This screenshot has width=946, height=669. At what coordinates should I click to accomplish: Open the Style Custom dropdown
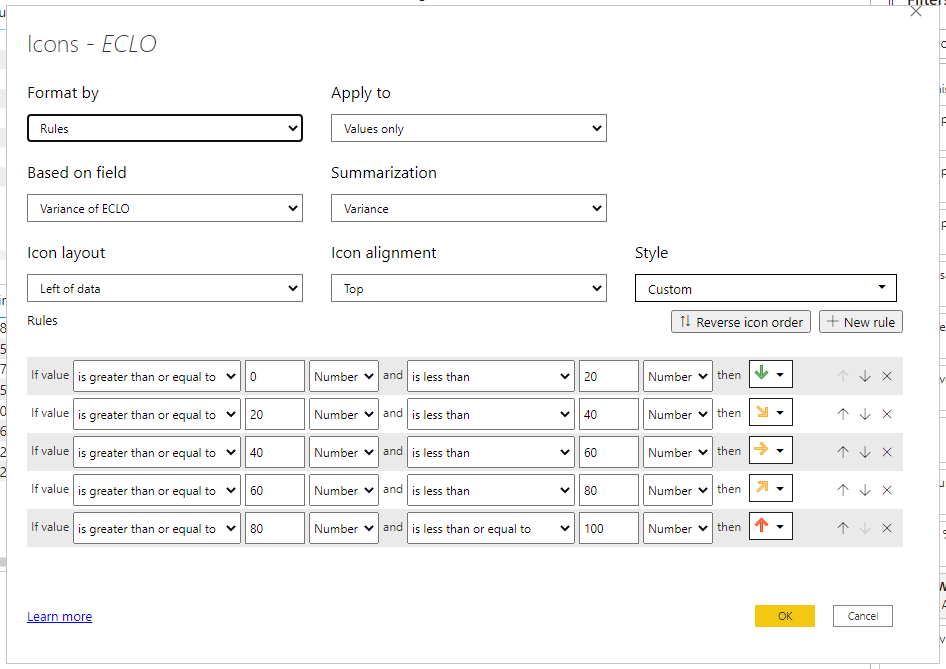(x=766, y=288)
